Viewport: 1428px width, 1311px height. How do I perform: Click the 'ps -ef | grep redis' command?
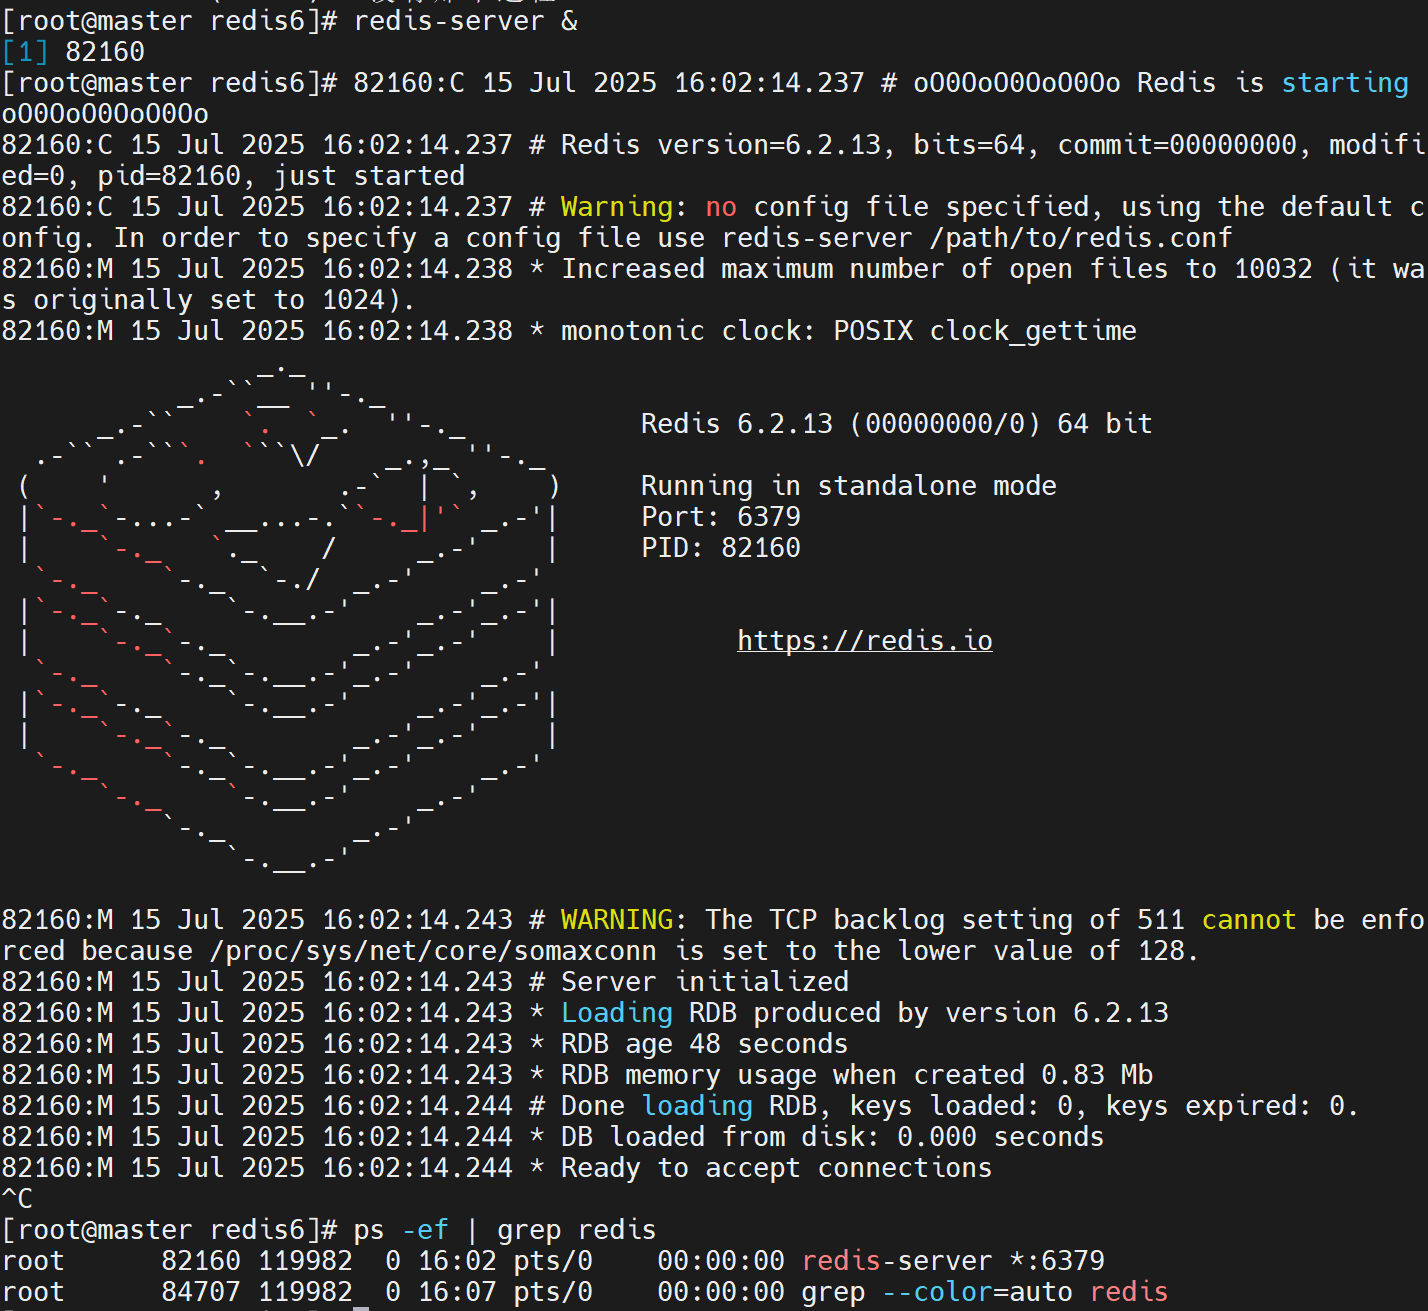[505, 1230]
